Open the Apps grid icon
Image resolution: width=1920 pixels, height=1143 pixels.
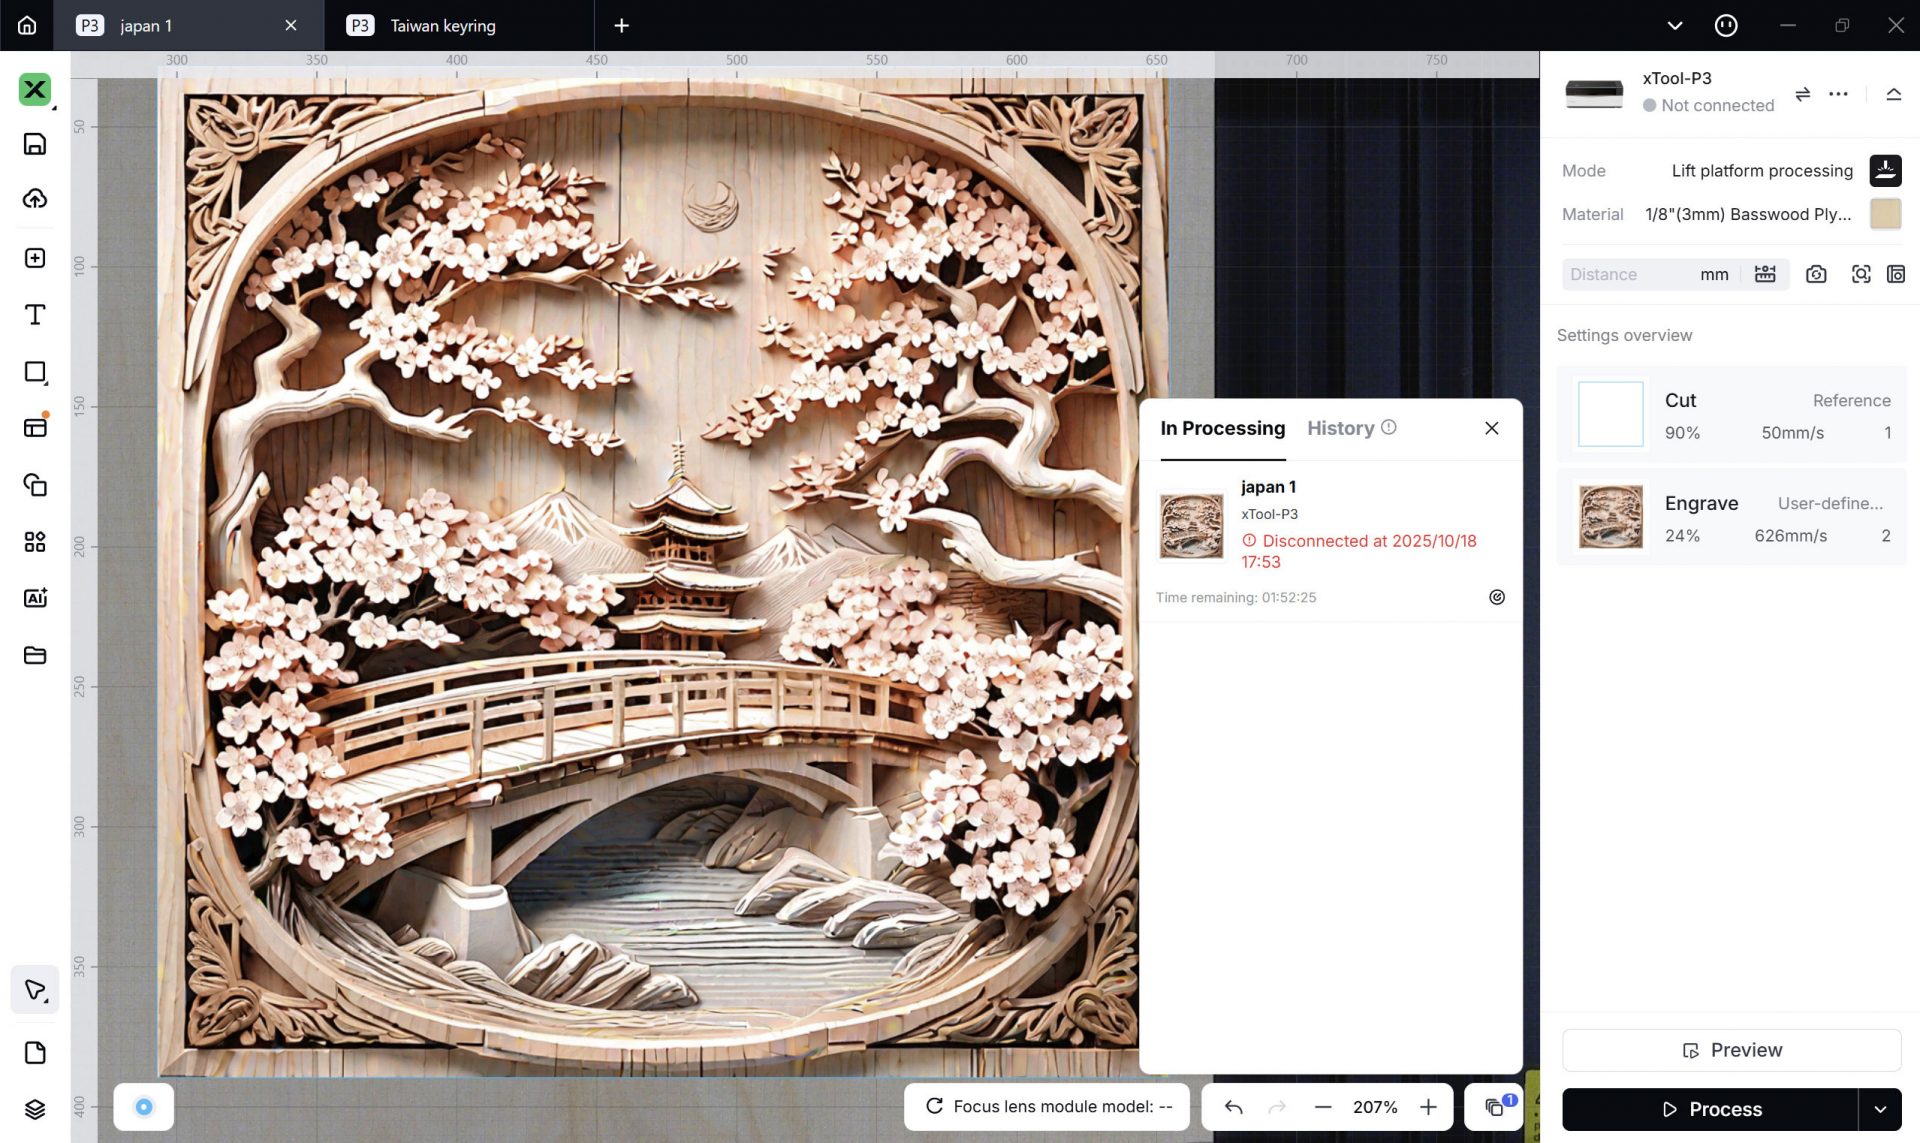(x=35, y=542)
